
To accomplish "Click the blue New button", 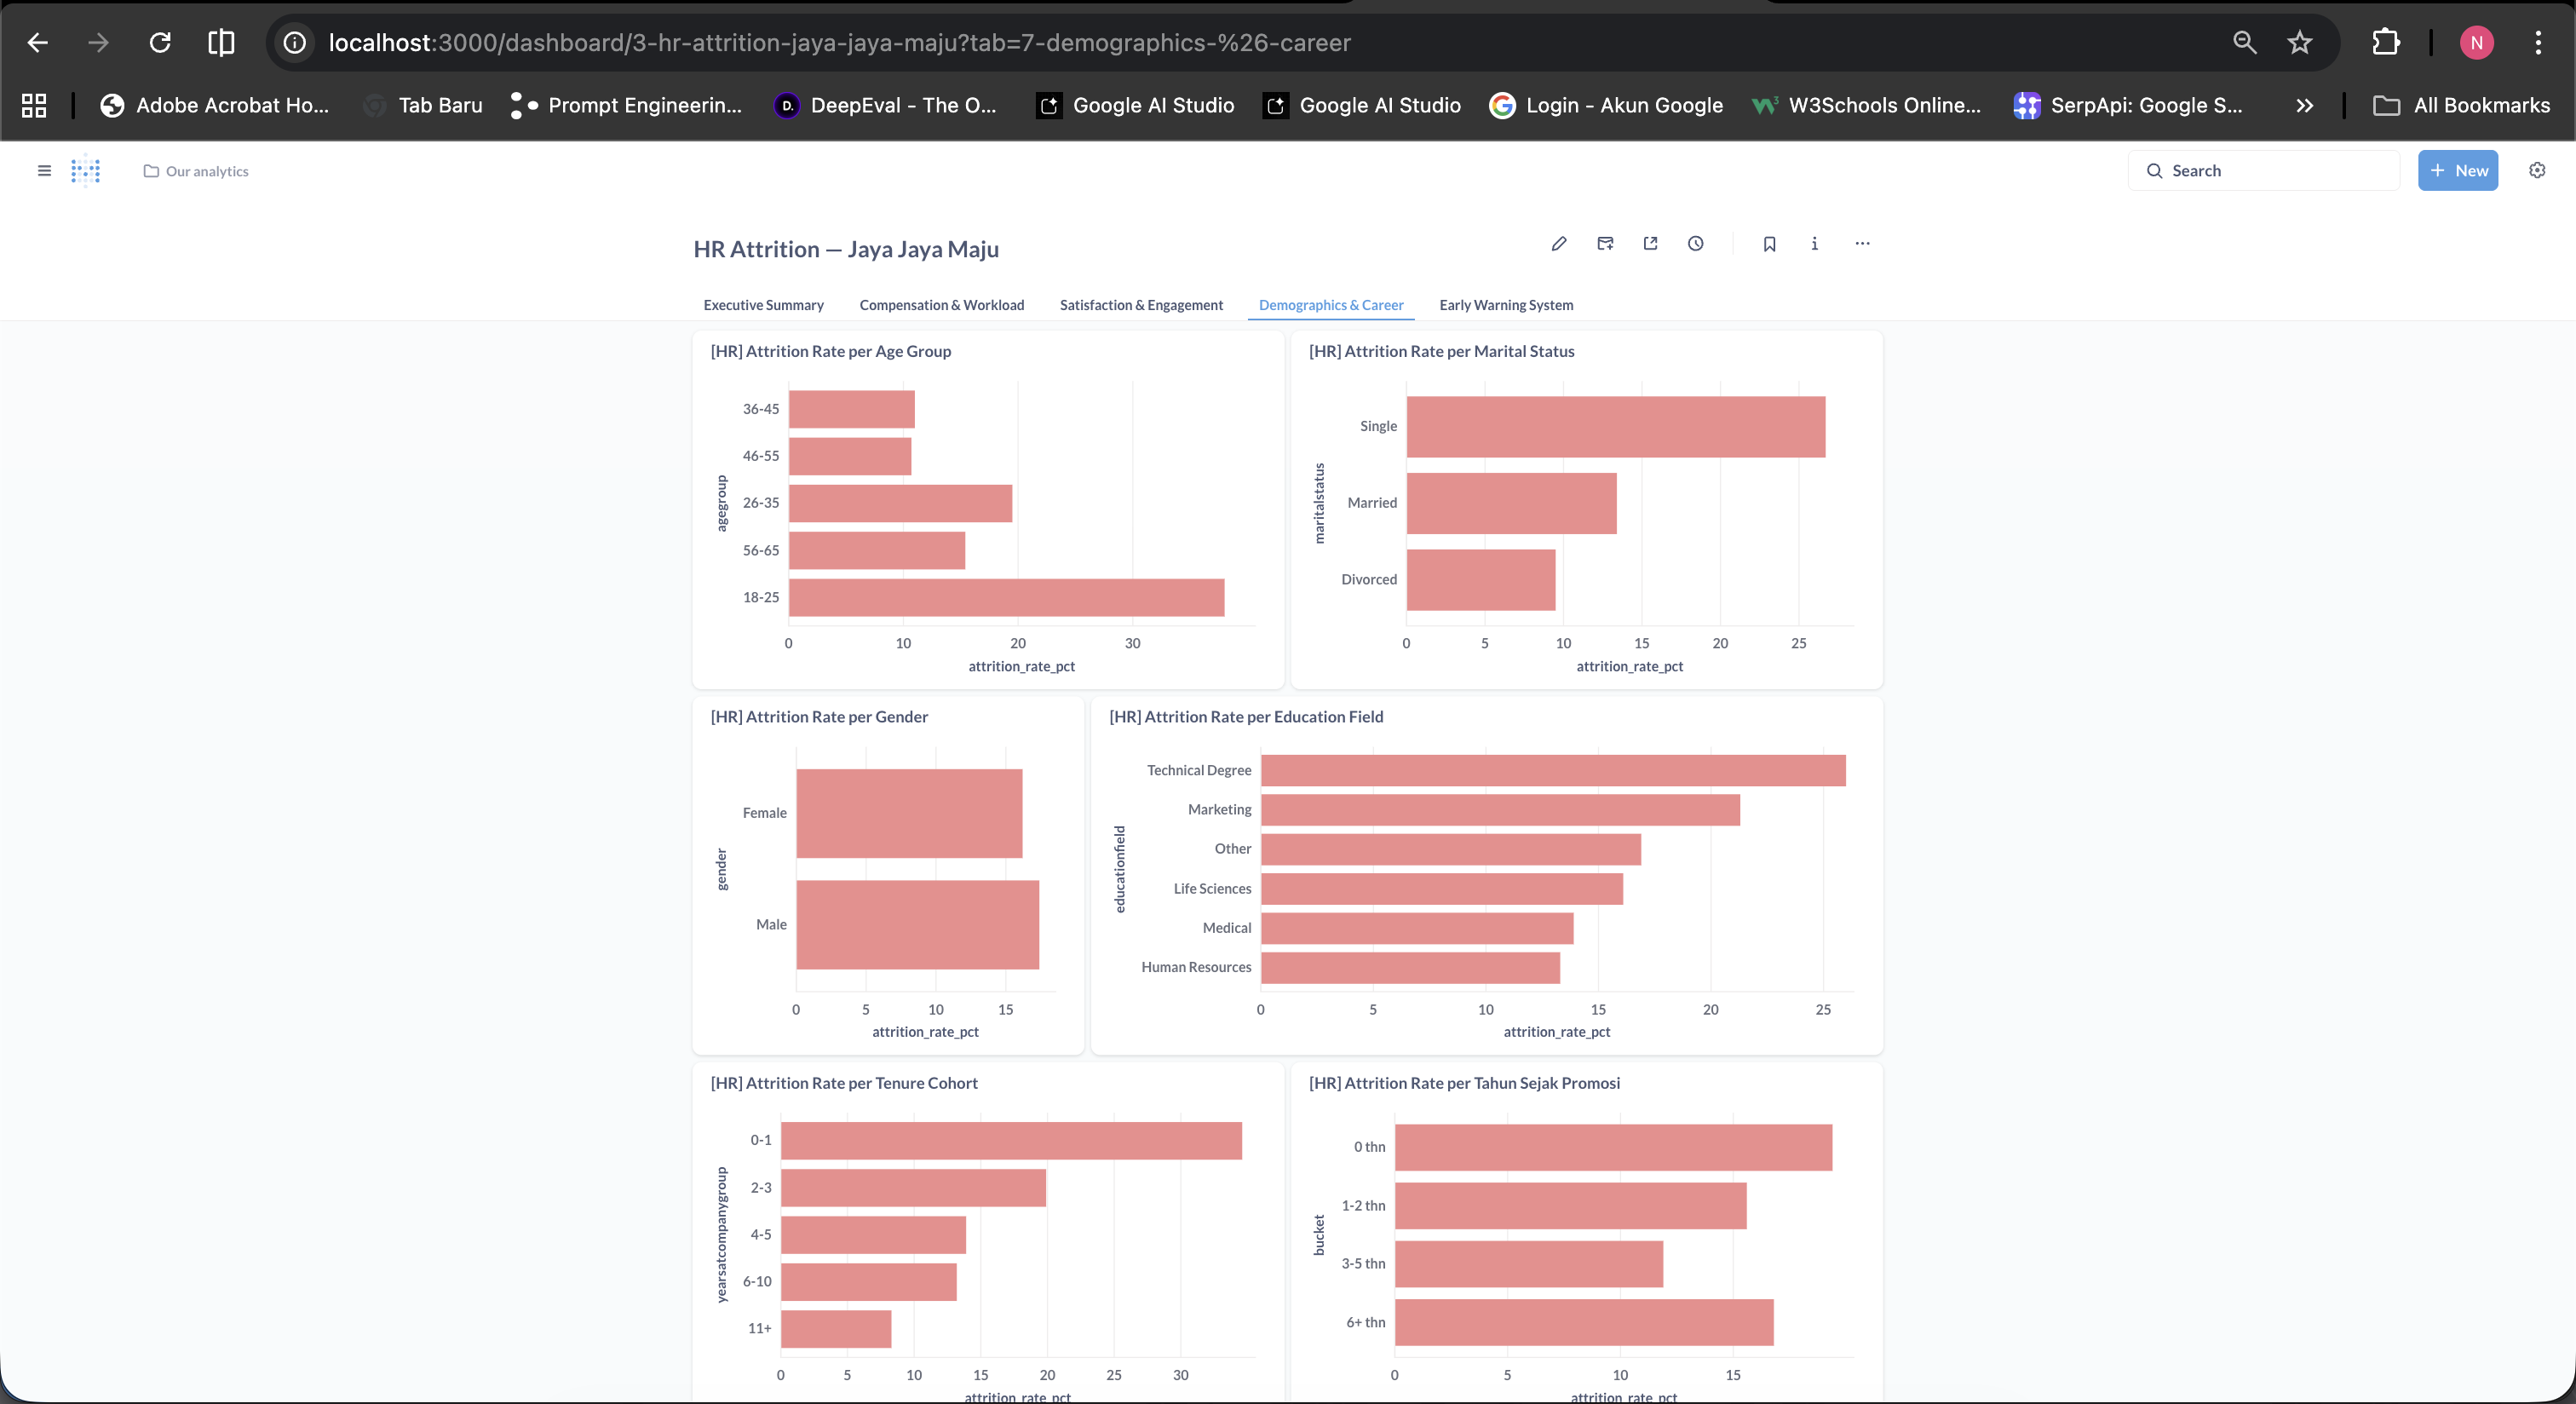I will click(2458, 170).
